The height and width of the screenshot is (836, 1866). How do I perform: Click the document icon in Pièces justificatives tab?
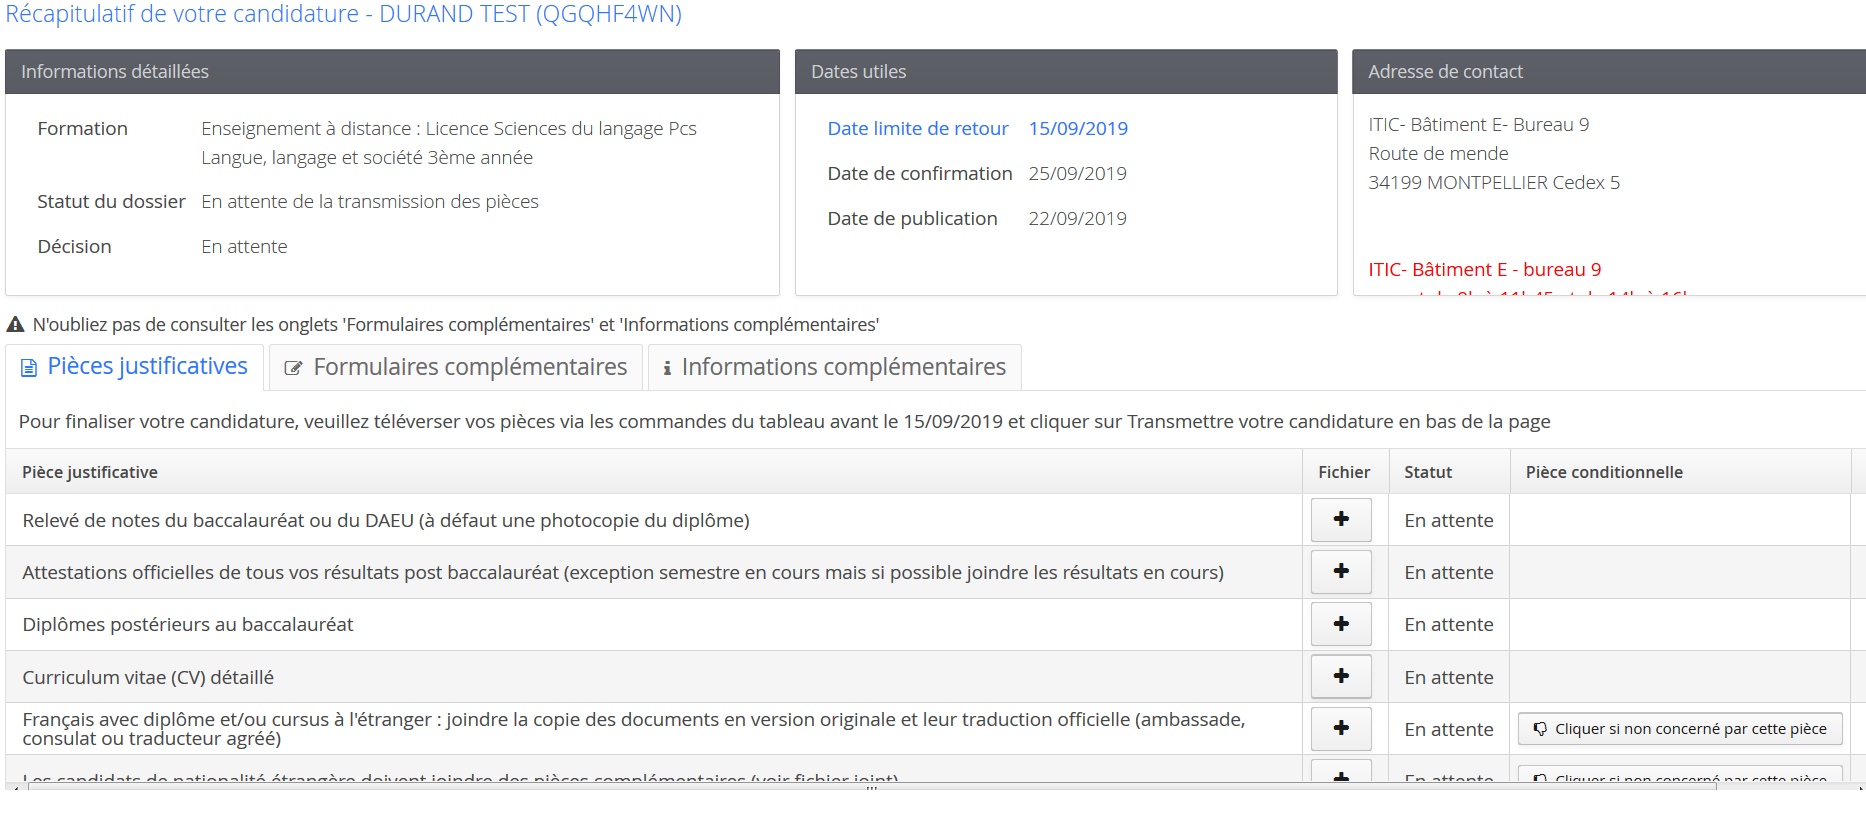pyautogui.click(x=29, y=368)
